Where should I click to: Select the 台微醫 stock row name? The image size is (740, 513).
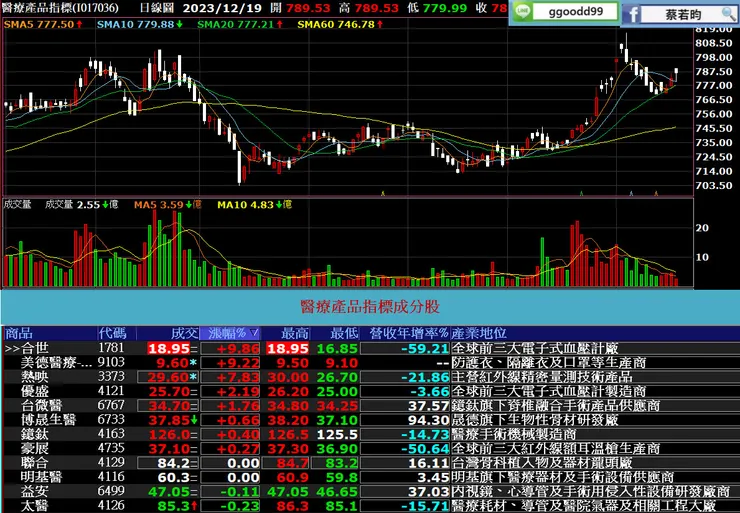pos(42,405)
